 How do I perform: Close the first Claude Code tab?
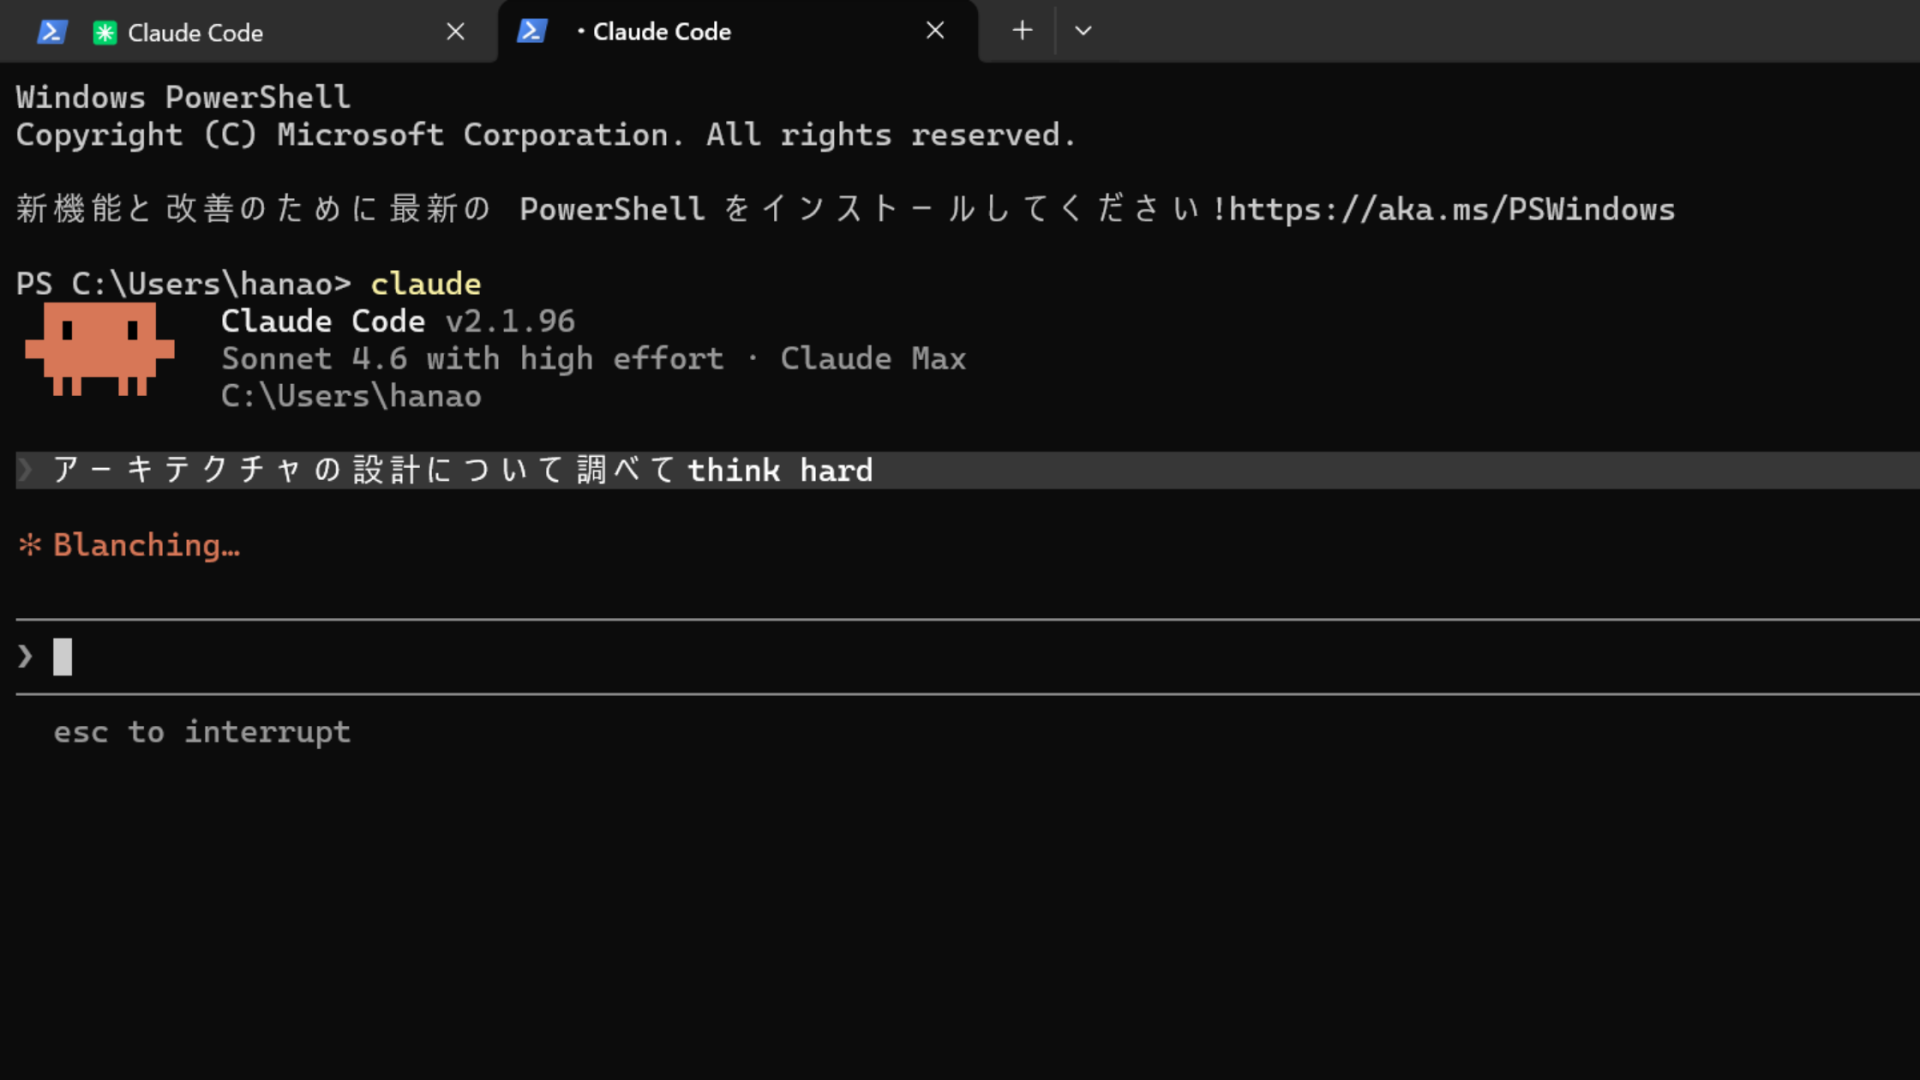click(455, 31)
